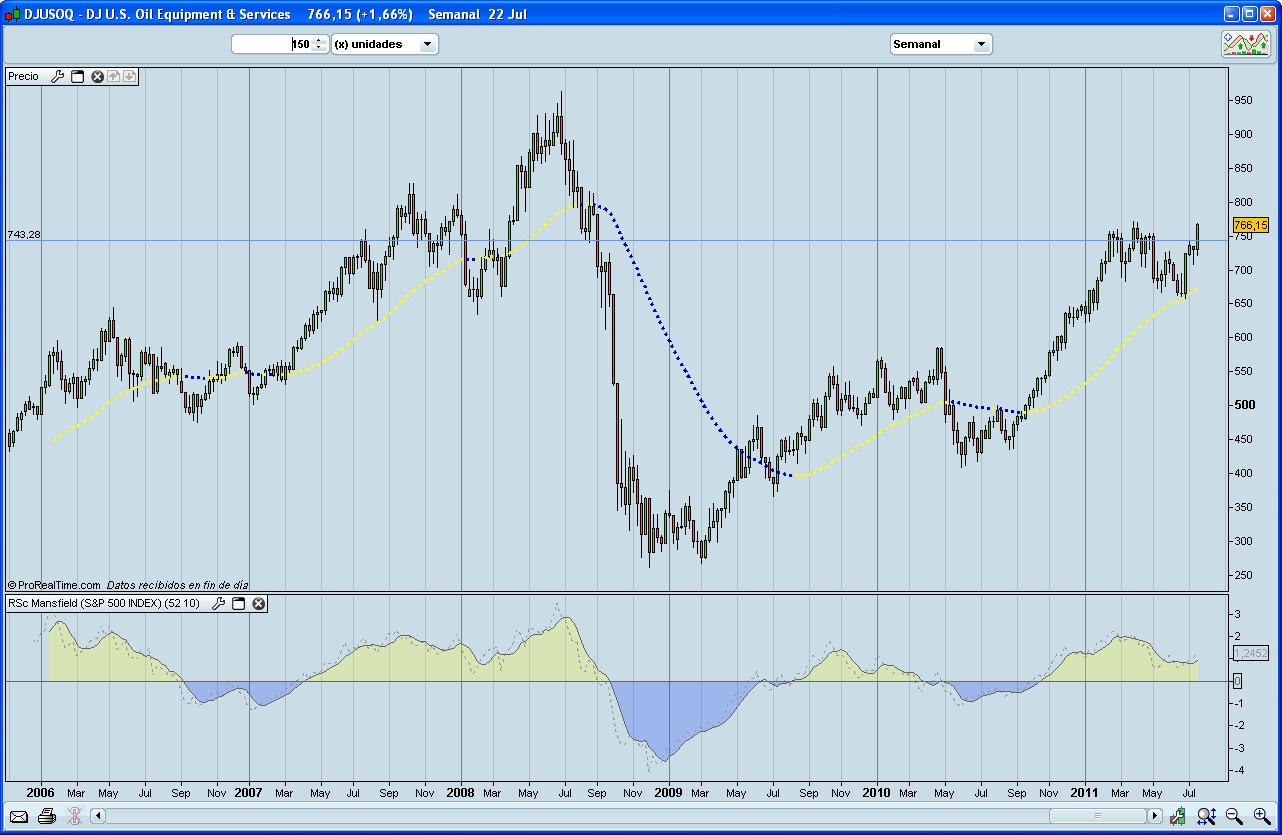Expand the '(x) unidades' dropdown
The height and width of the screenshot is (835, 1282).
tap(427, 44)
